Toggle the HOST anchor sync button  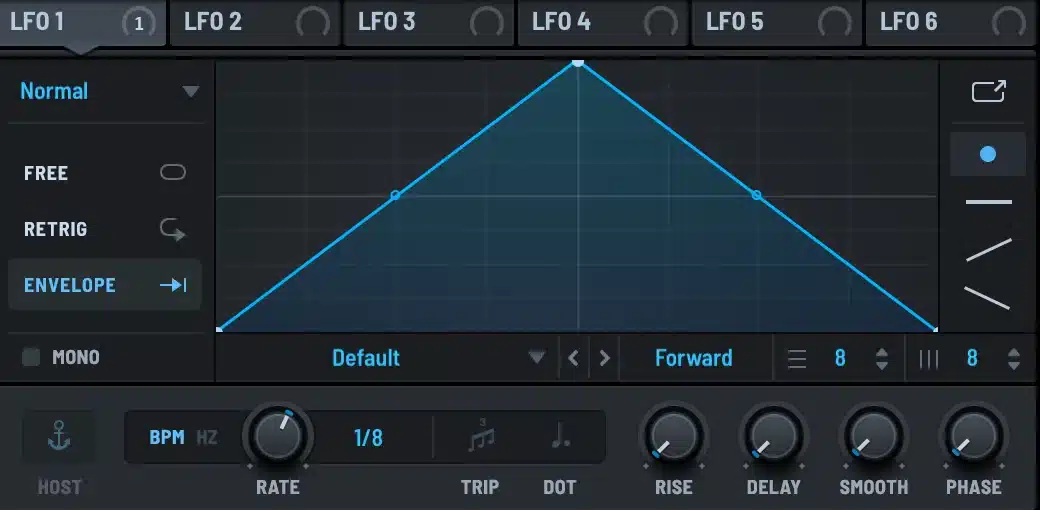59,437
